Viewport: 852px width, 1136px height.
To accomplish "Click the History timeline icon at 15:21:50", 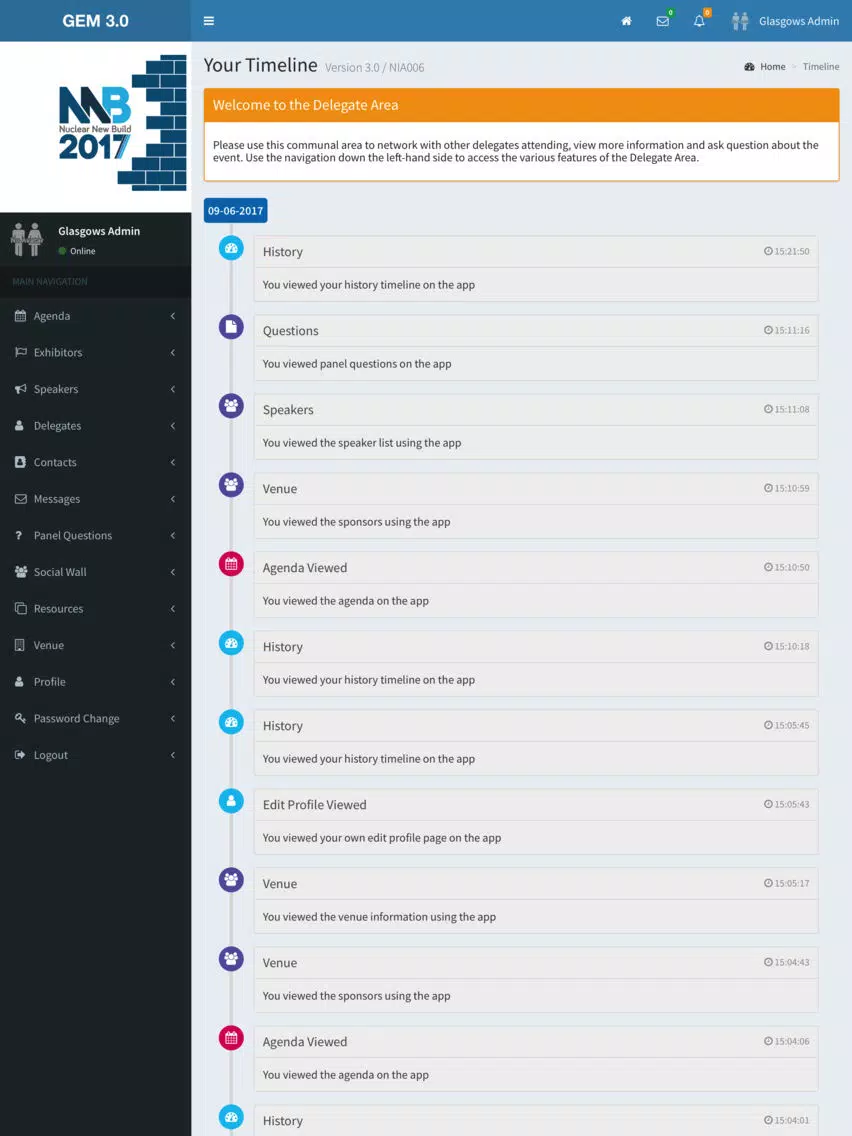I will [x=231, y=248].
